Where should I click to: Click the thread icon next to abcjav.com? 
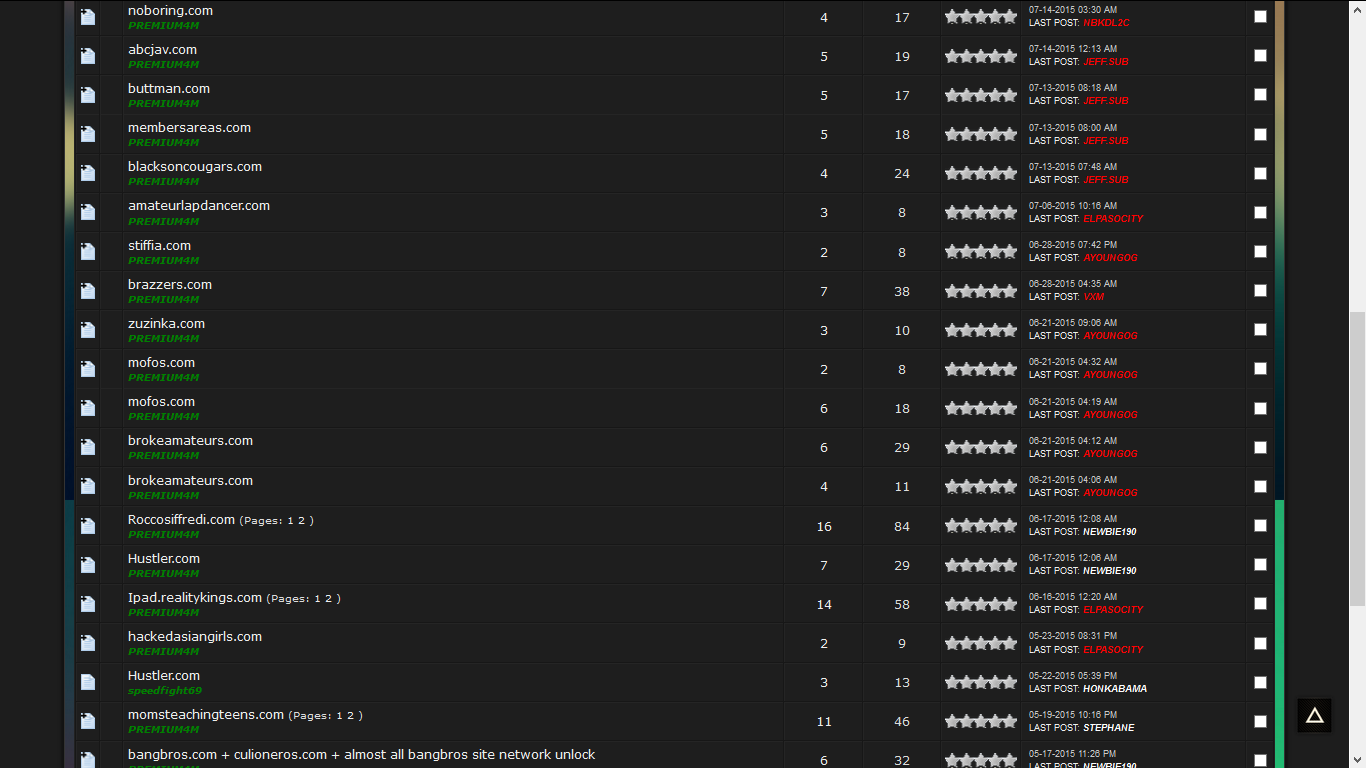[x=88, y=56]
